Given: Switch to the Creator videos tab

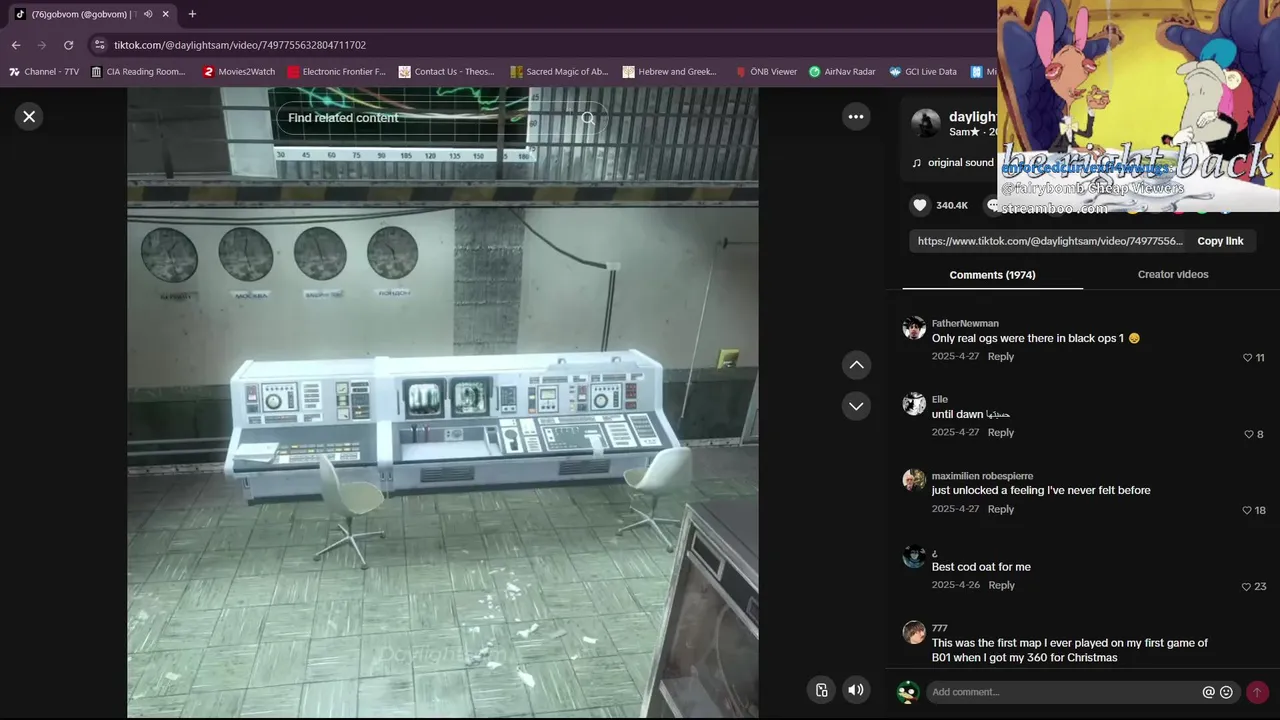Looking at the screenshot, I should 1173,274.
